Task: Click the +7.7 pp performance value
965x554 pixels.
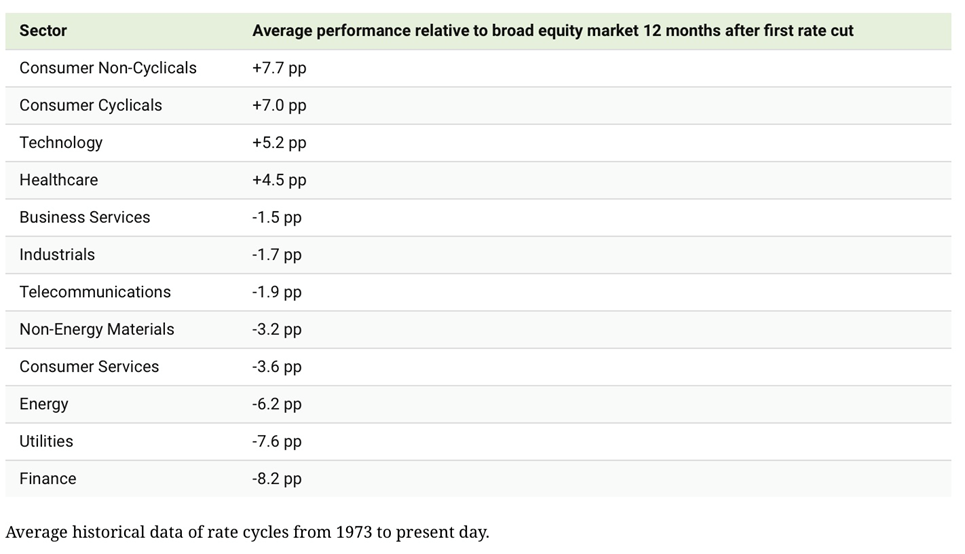Action: 279,68
